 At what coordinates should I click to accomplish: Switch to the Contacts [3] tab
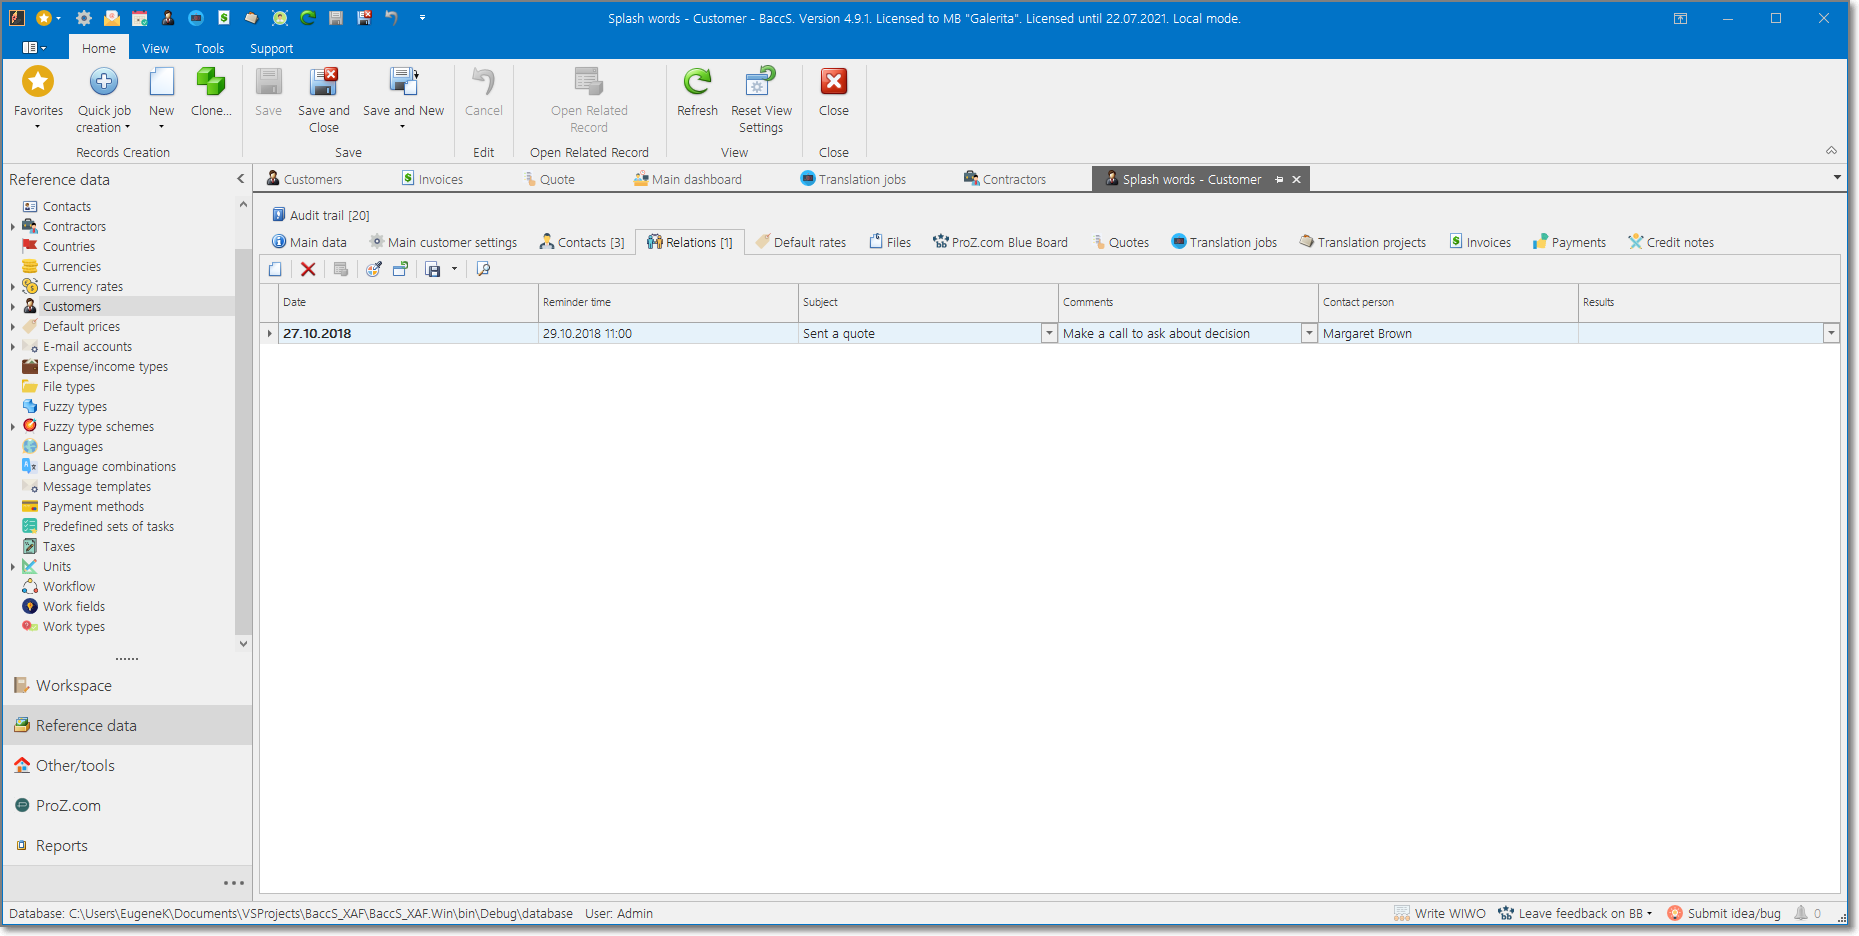click(582, 242)
